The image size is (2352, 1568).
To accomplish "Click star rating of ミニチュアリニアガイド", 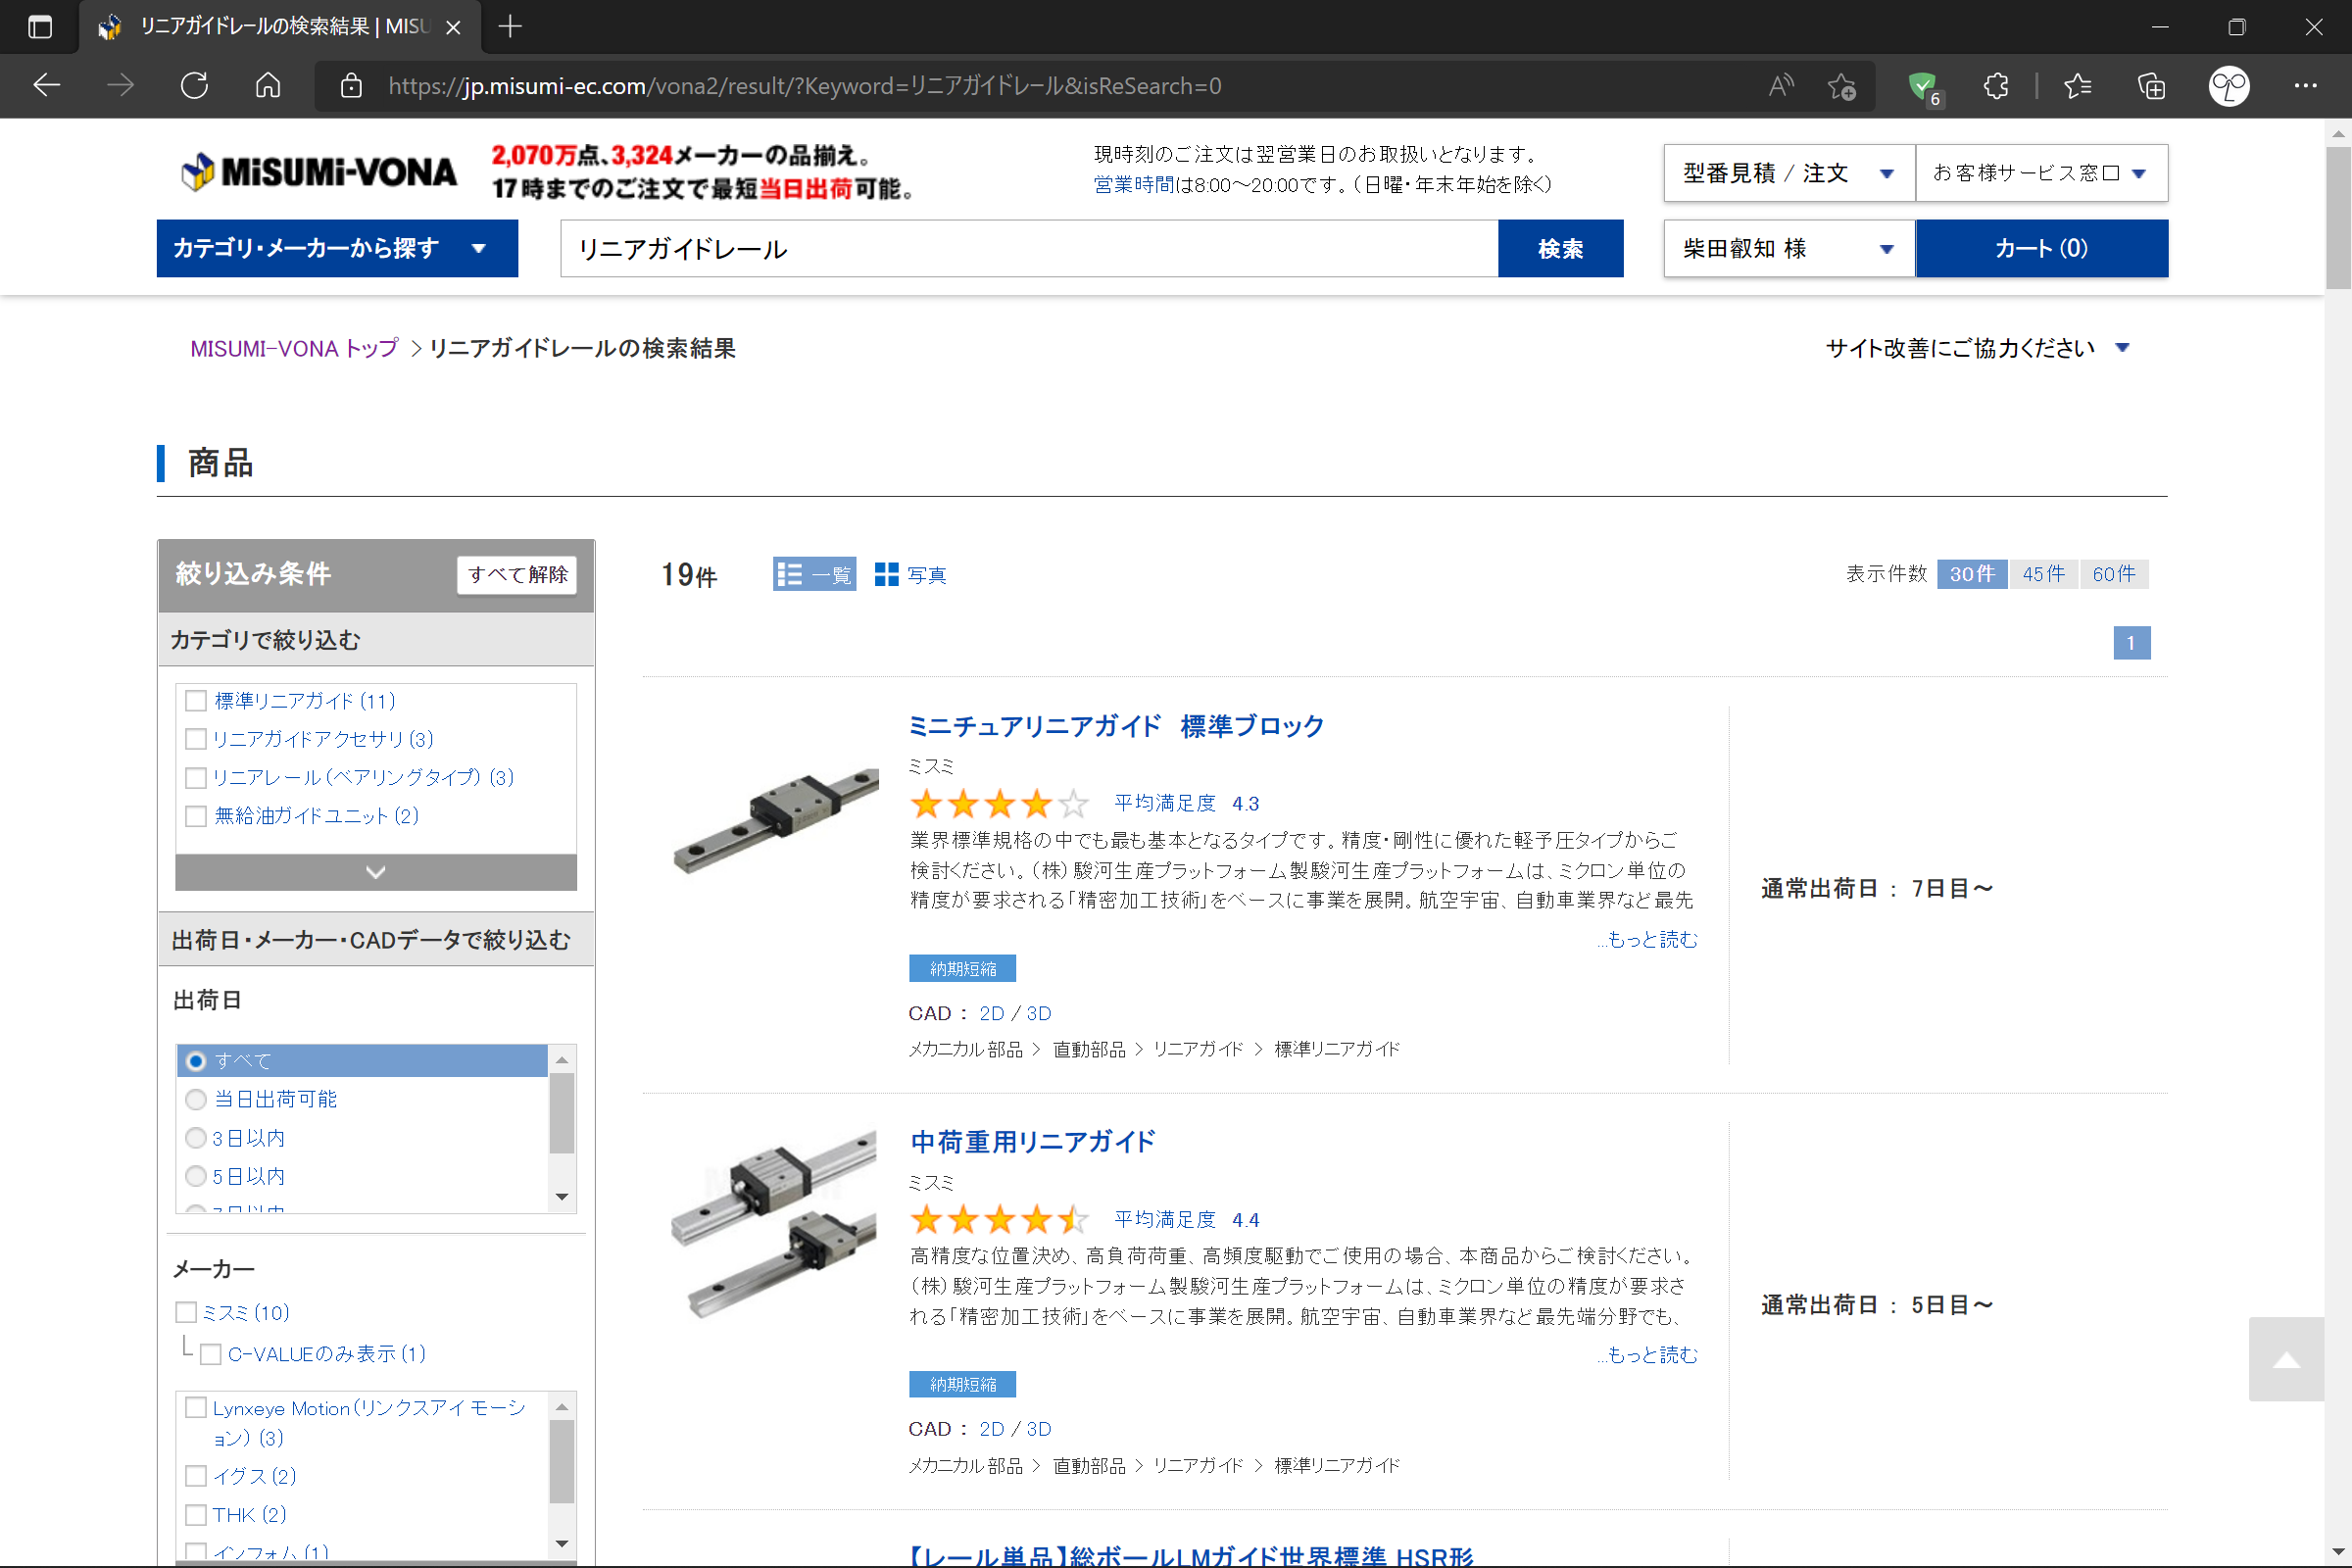I will [999, 803].
